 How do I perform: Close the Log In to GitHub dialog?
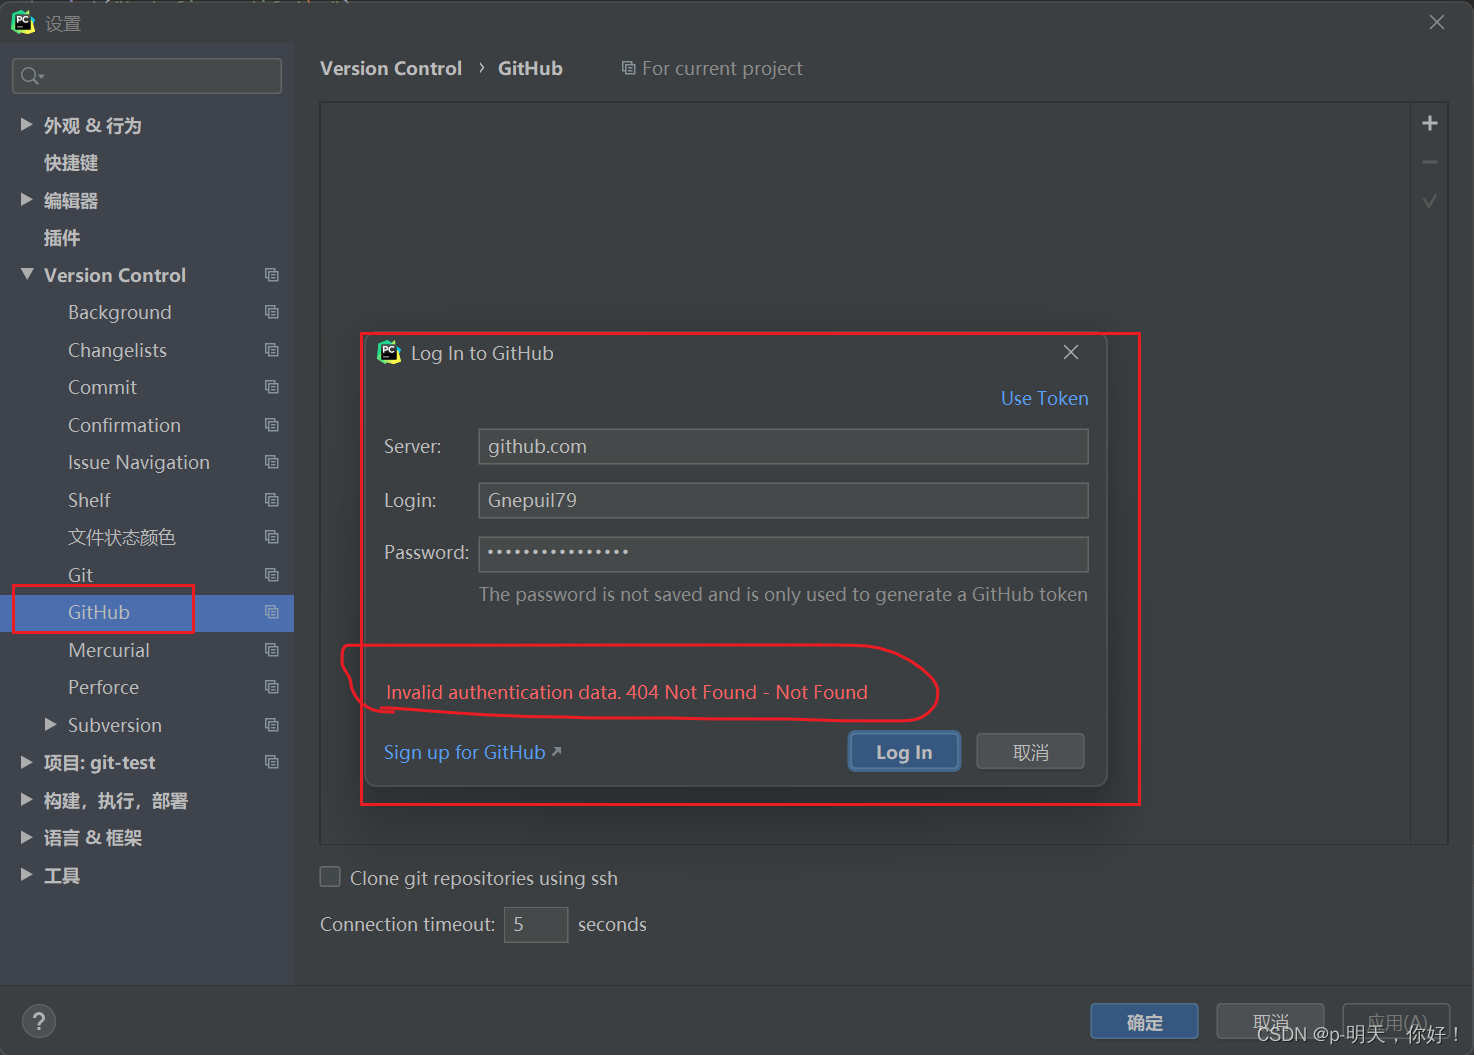[1071, 352]
